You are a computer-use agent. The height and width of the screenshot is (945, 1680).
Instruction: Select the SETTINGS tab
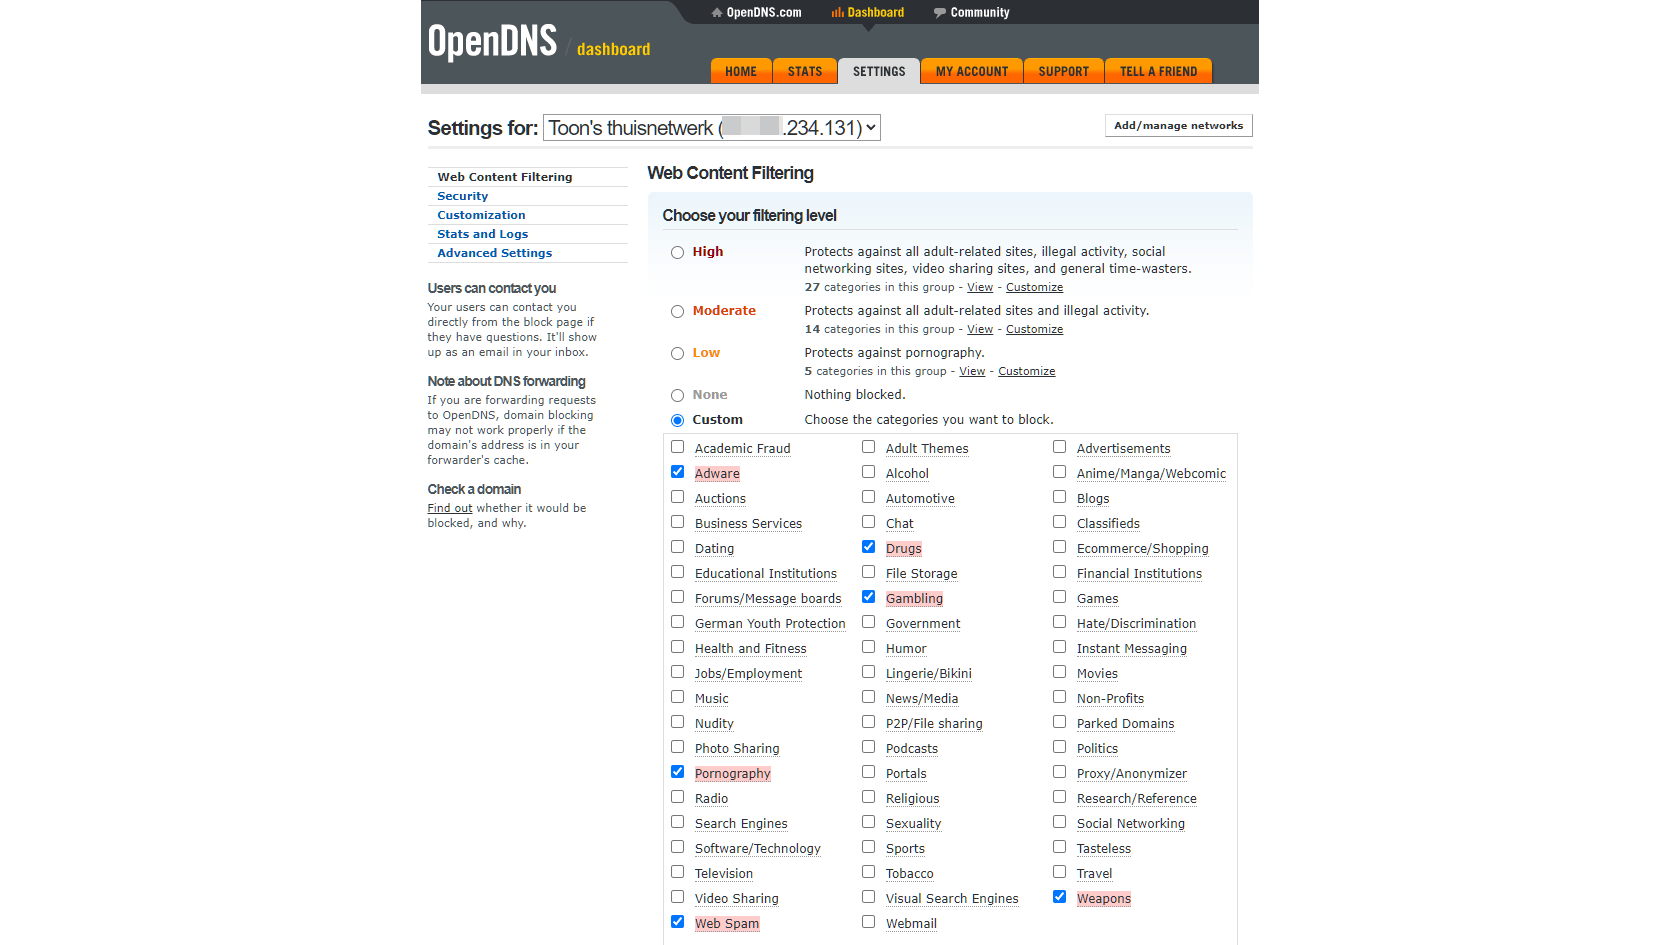pyautogui.click(x=879, y=71)
